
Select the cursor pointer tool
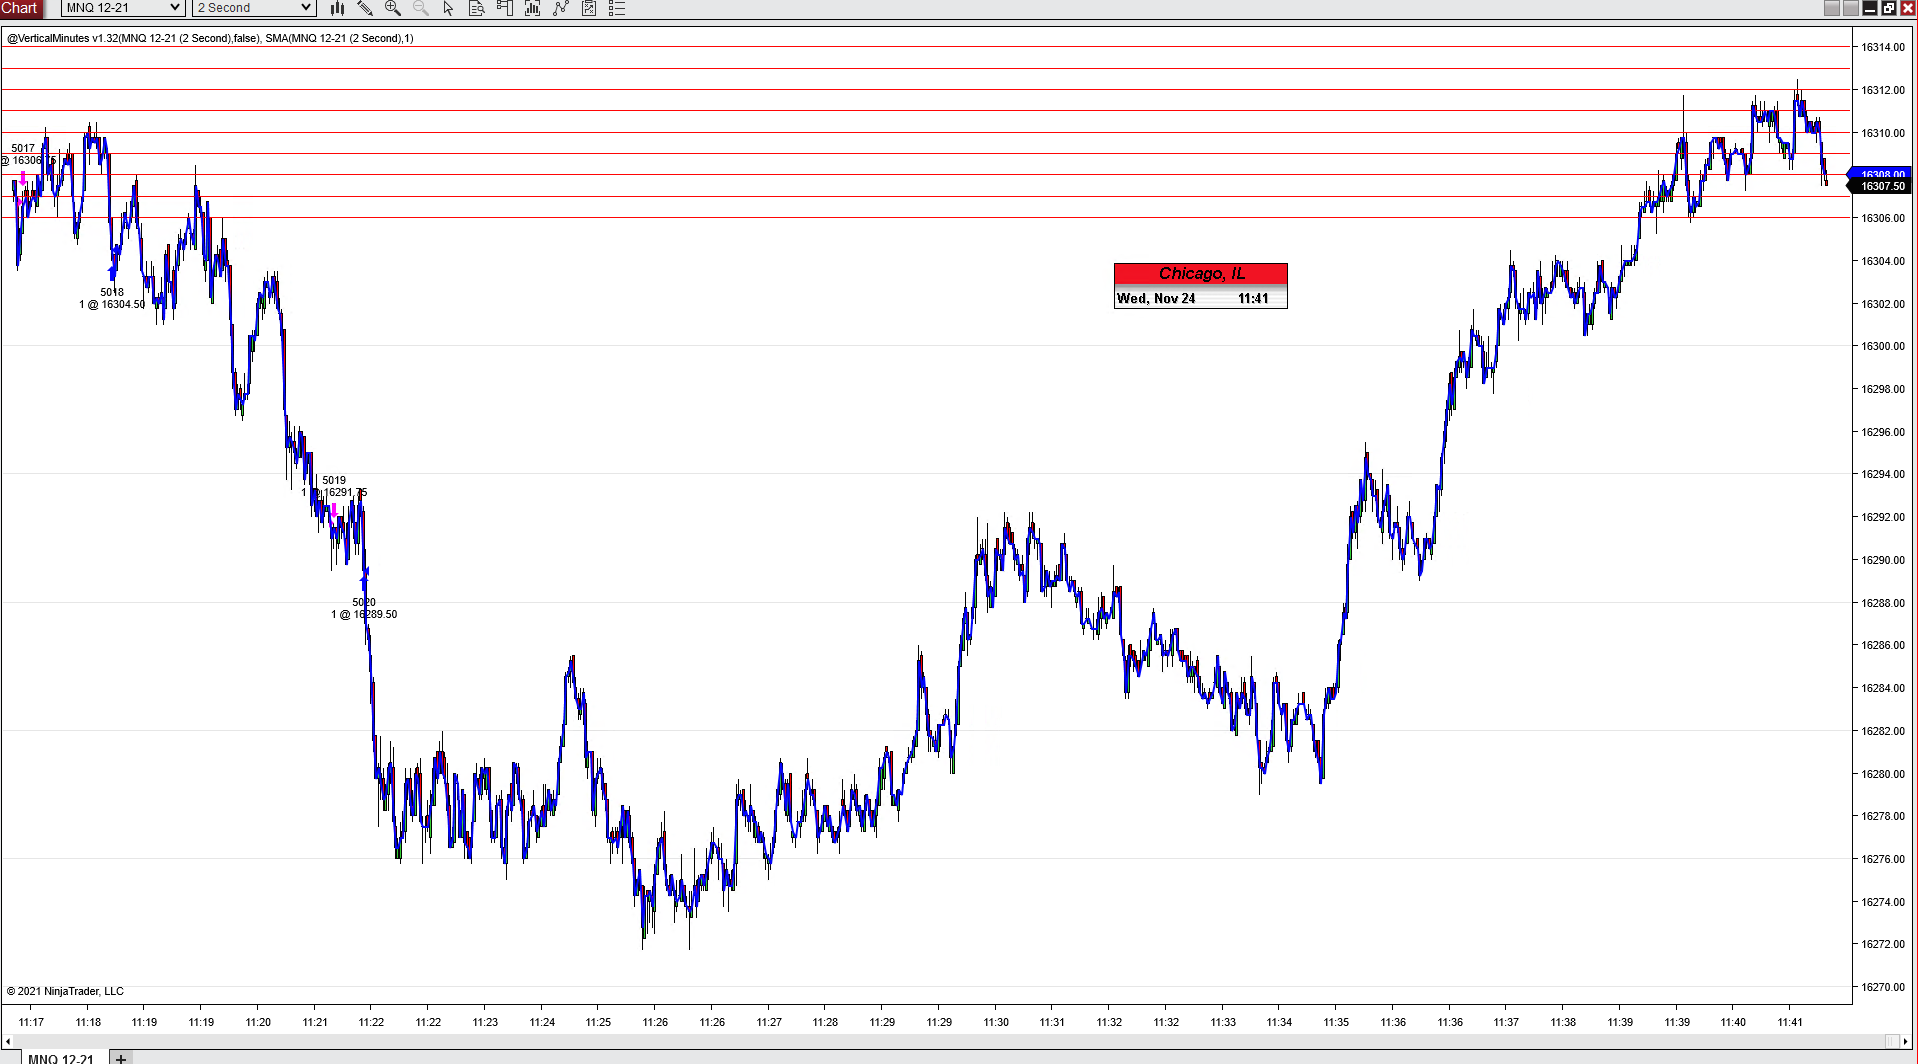pyautogui.click(x=448, y=8)
